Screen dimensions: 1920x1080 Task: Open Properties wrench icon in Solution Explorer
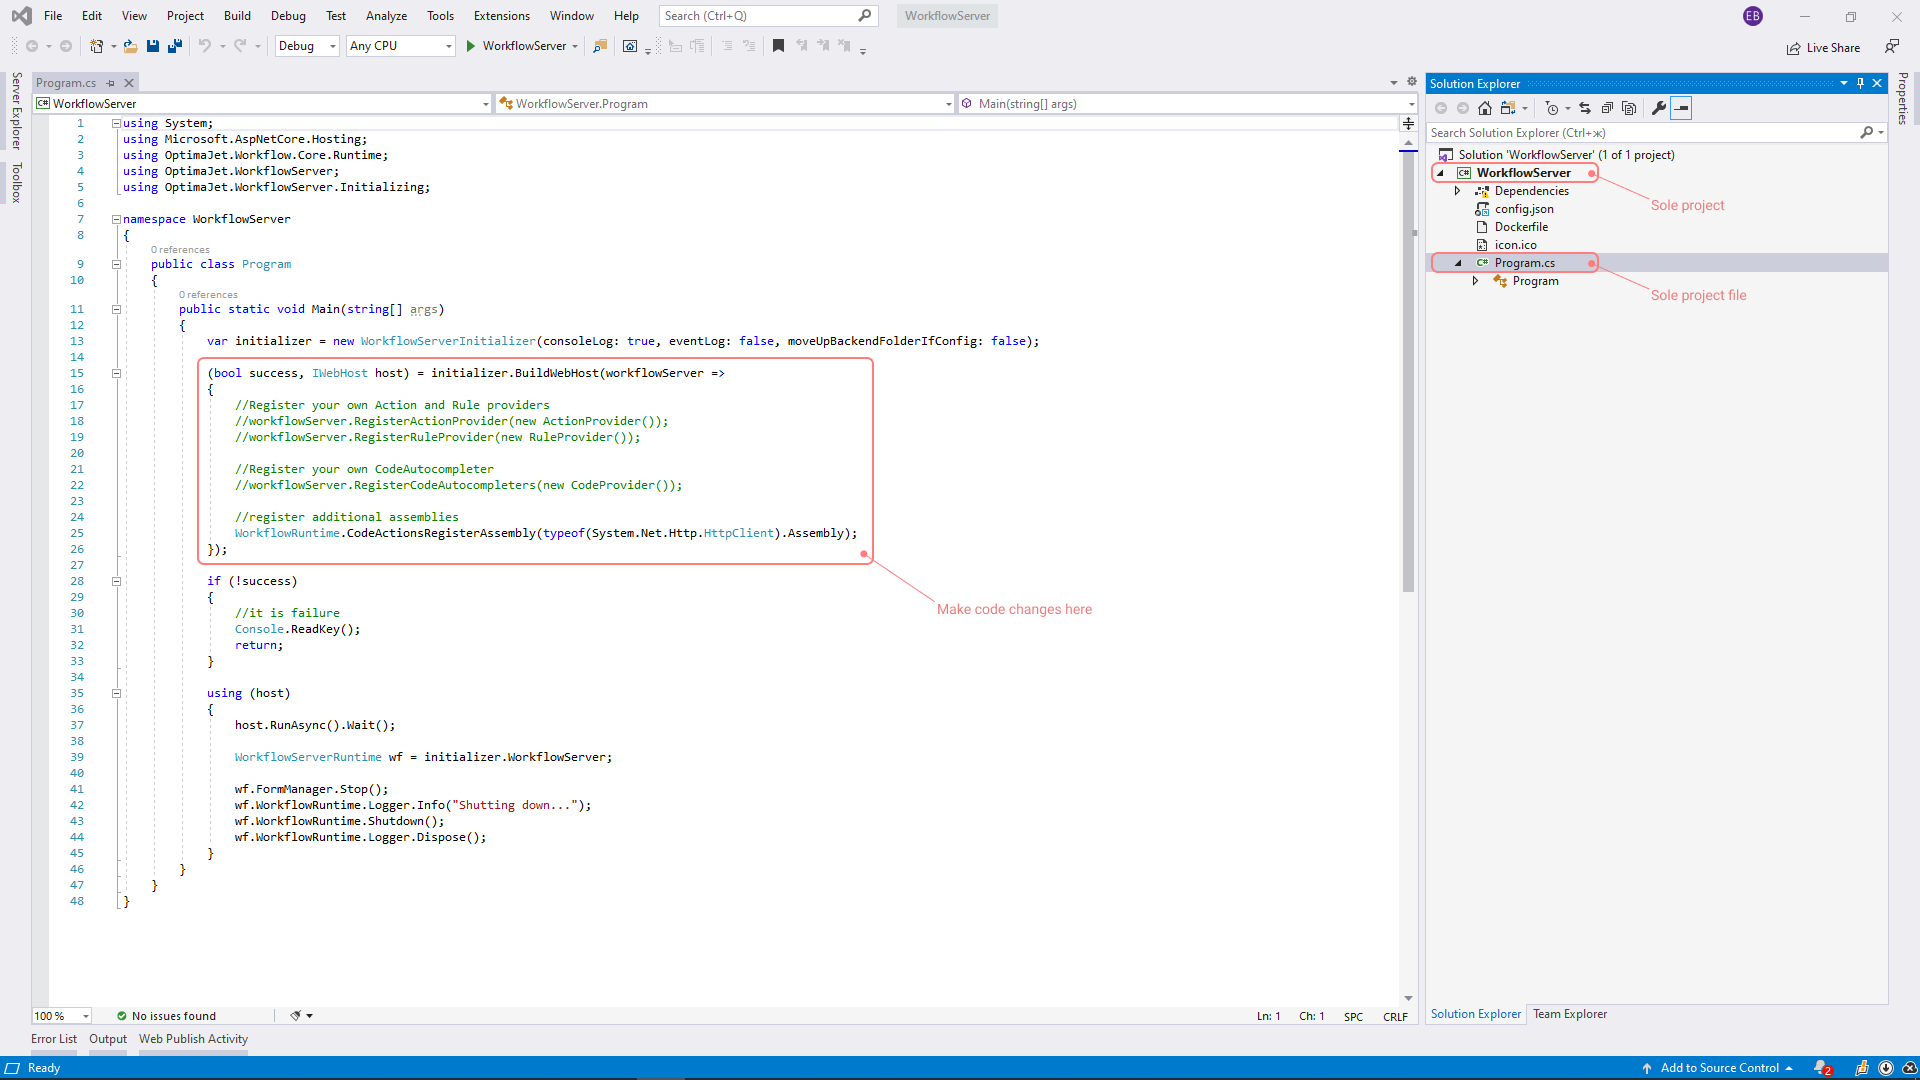click(1659, 108)
